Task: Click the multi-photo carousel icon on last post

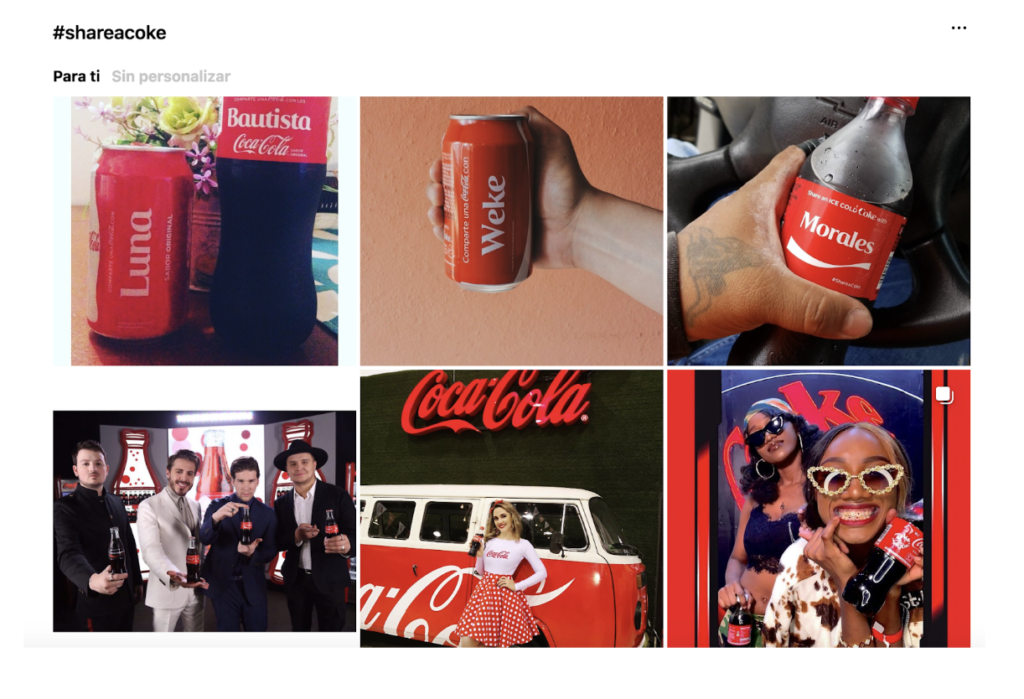Action: click(x=944, y=395)
